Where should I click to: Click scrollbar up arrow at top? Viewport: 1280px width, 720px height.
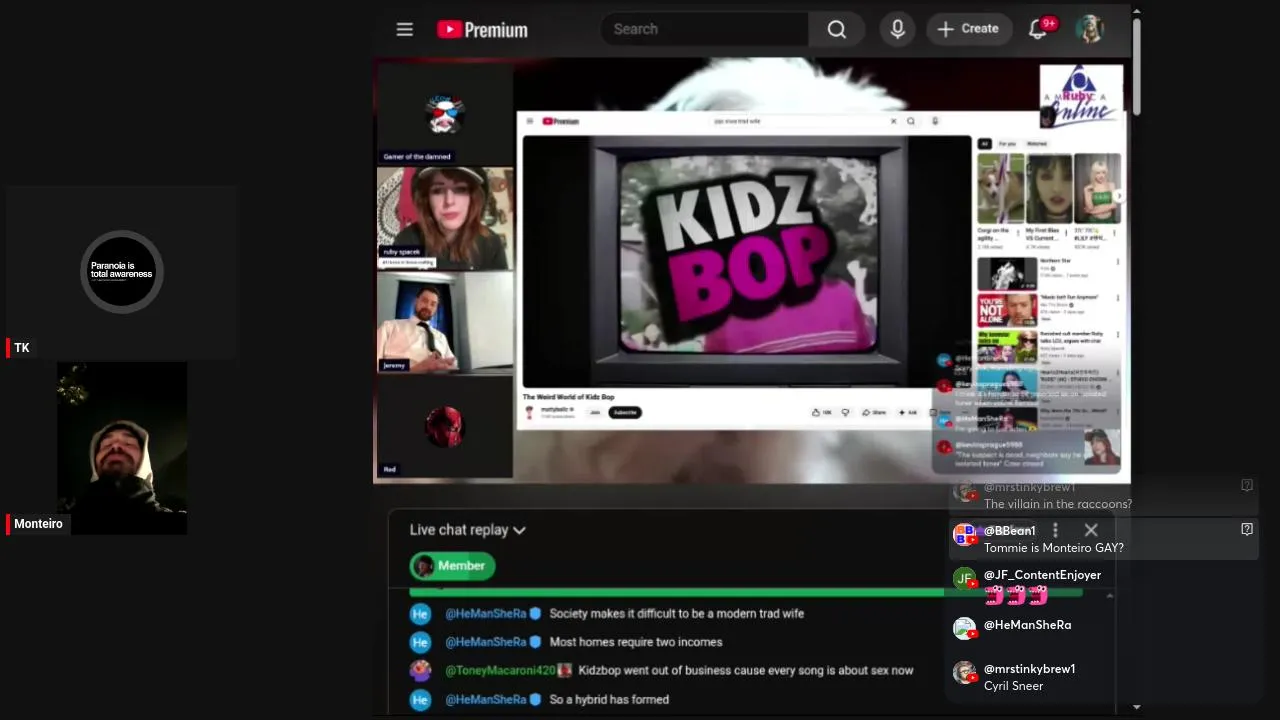tap(1136, 10)
